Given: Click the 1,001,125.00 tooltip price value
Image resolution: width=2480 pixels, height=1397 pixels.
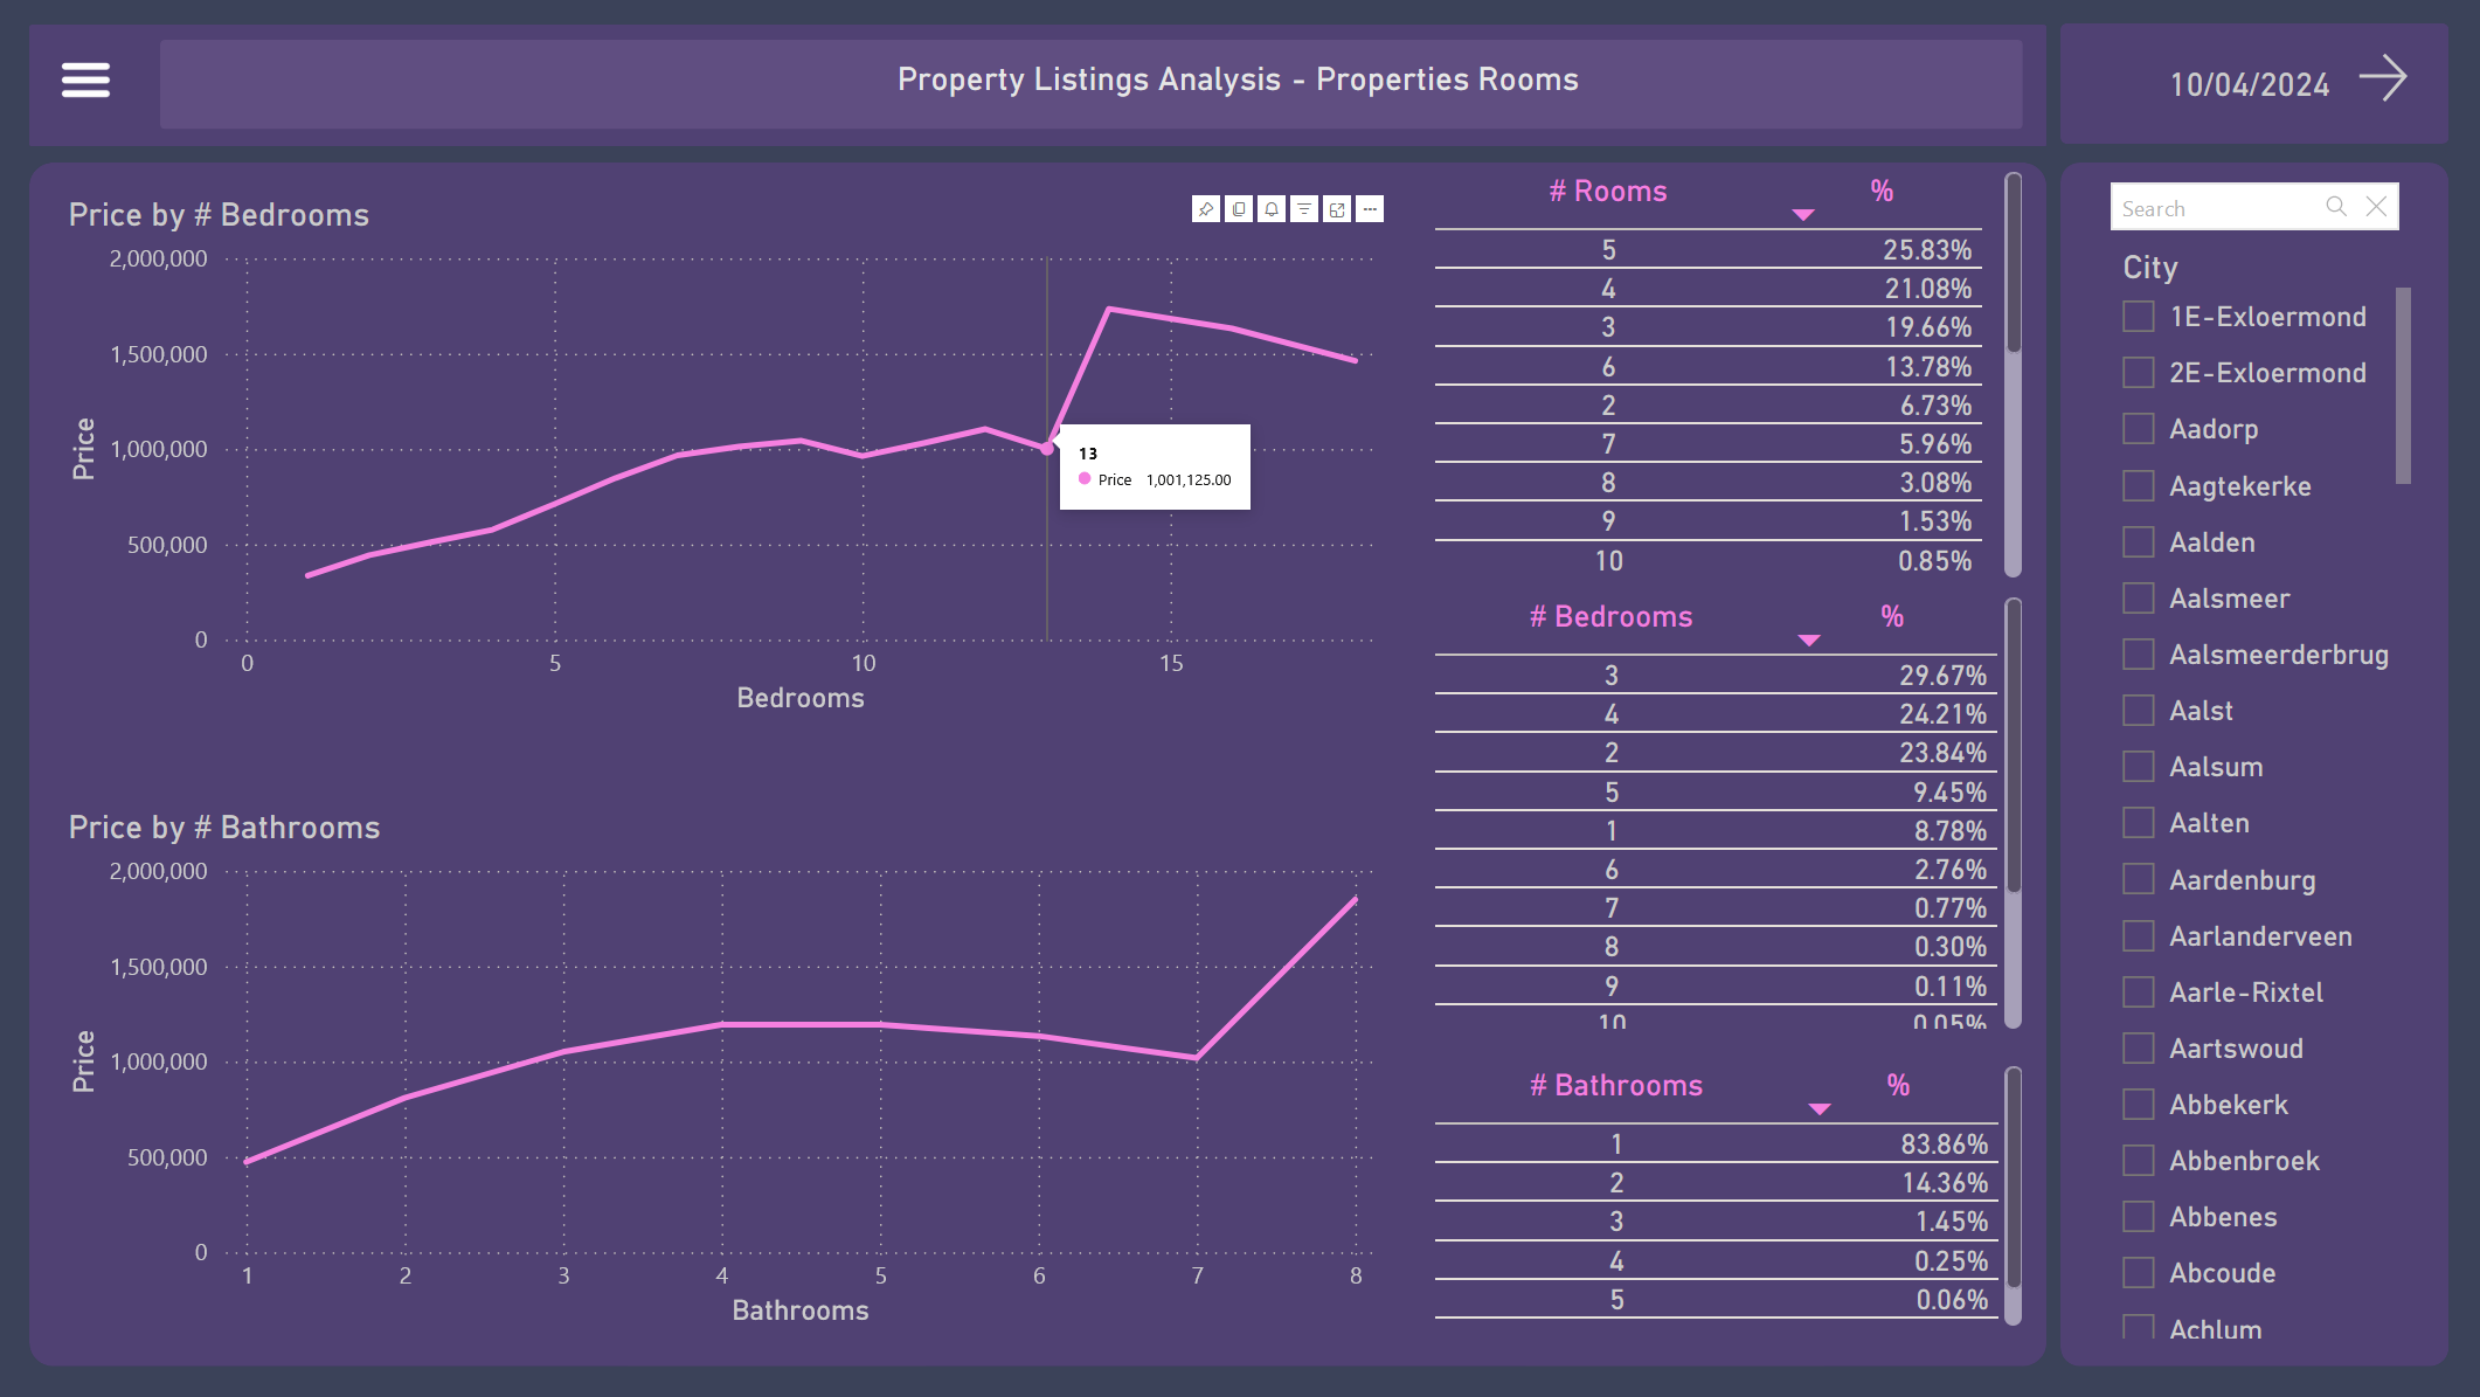Looking at the screenshot, I should tap(1188, 480).
